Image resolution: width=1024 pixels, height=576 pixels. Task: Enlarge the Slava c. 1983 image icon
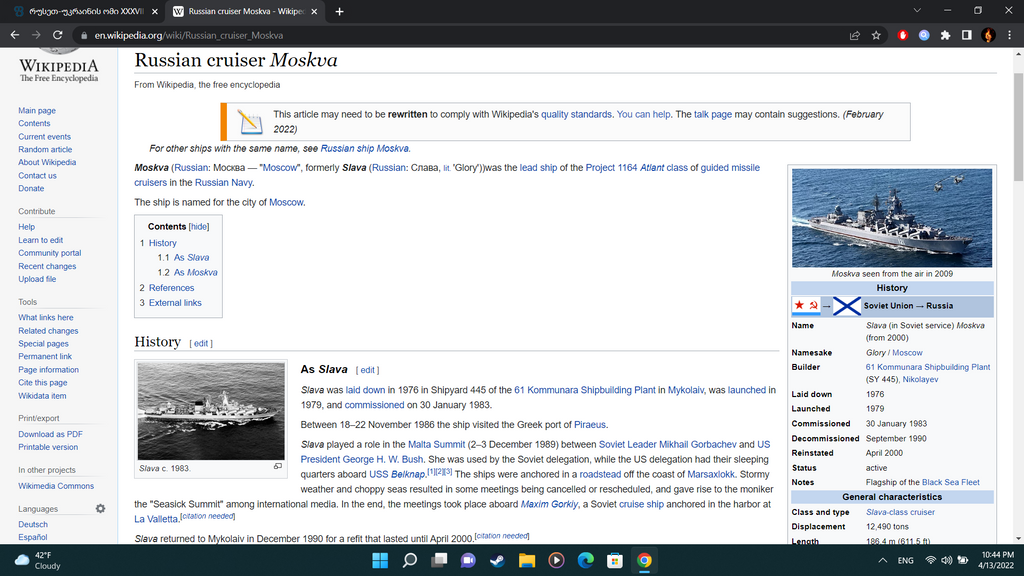(278, 466)
